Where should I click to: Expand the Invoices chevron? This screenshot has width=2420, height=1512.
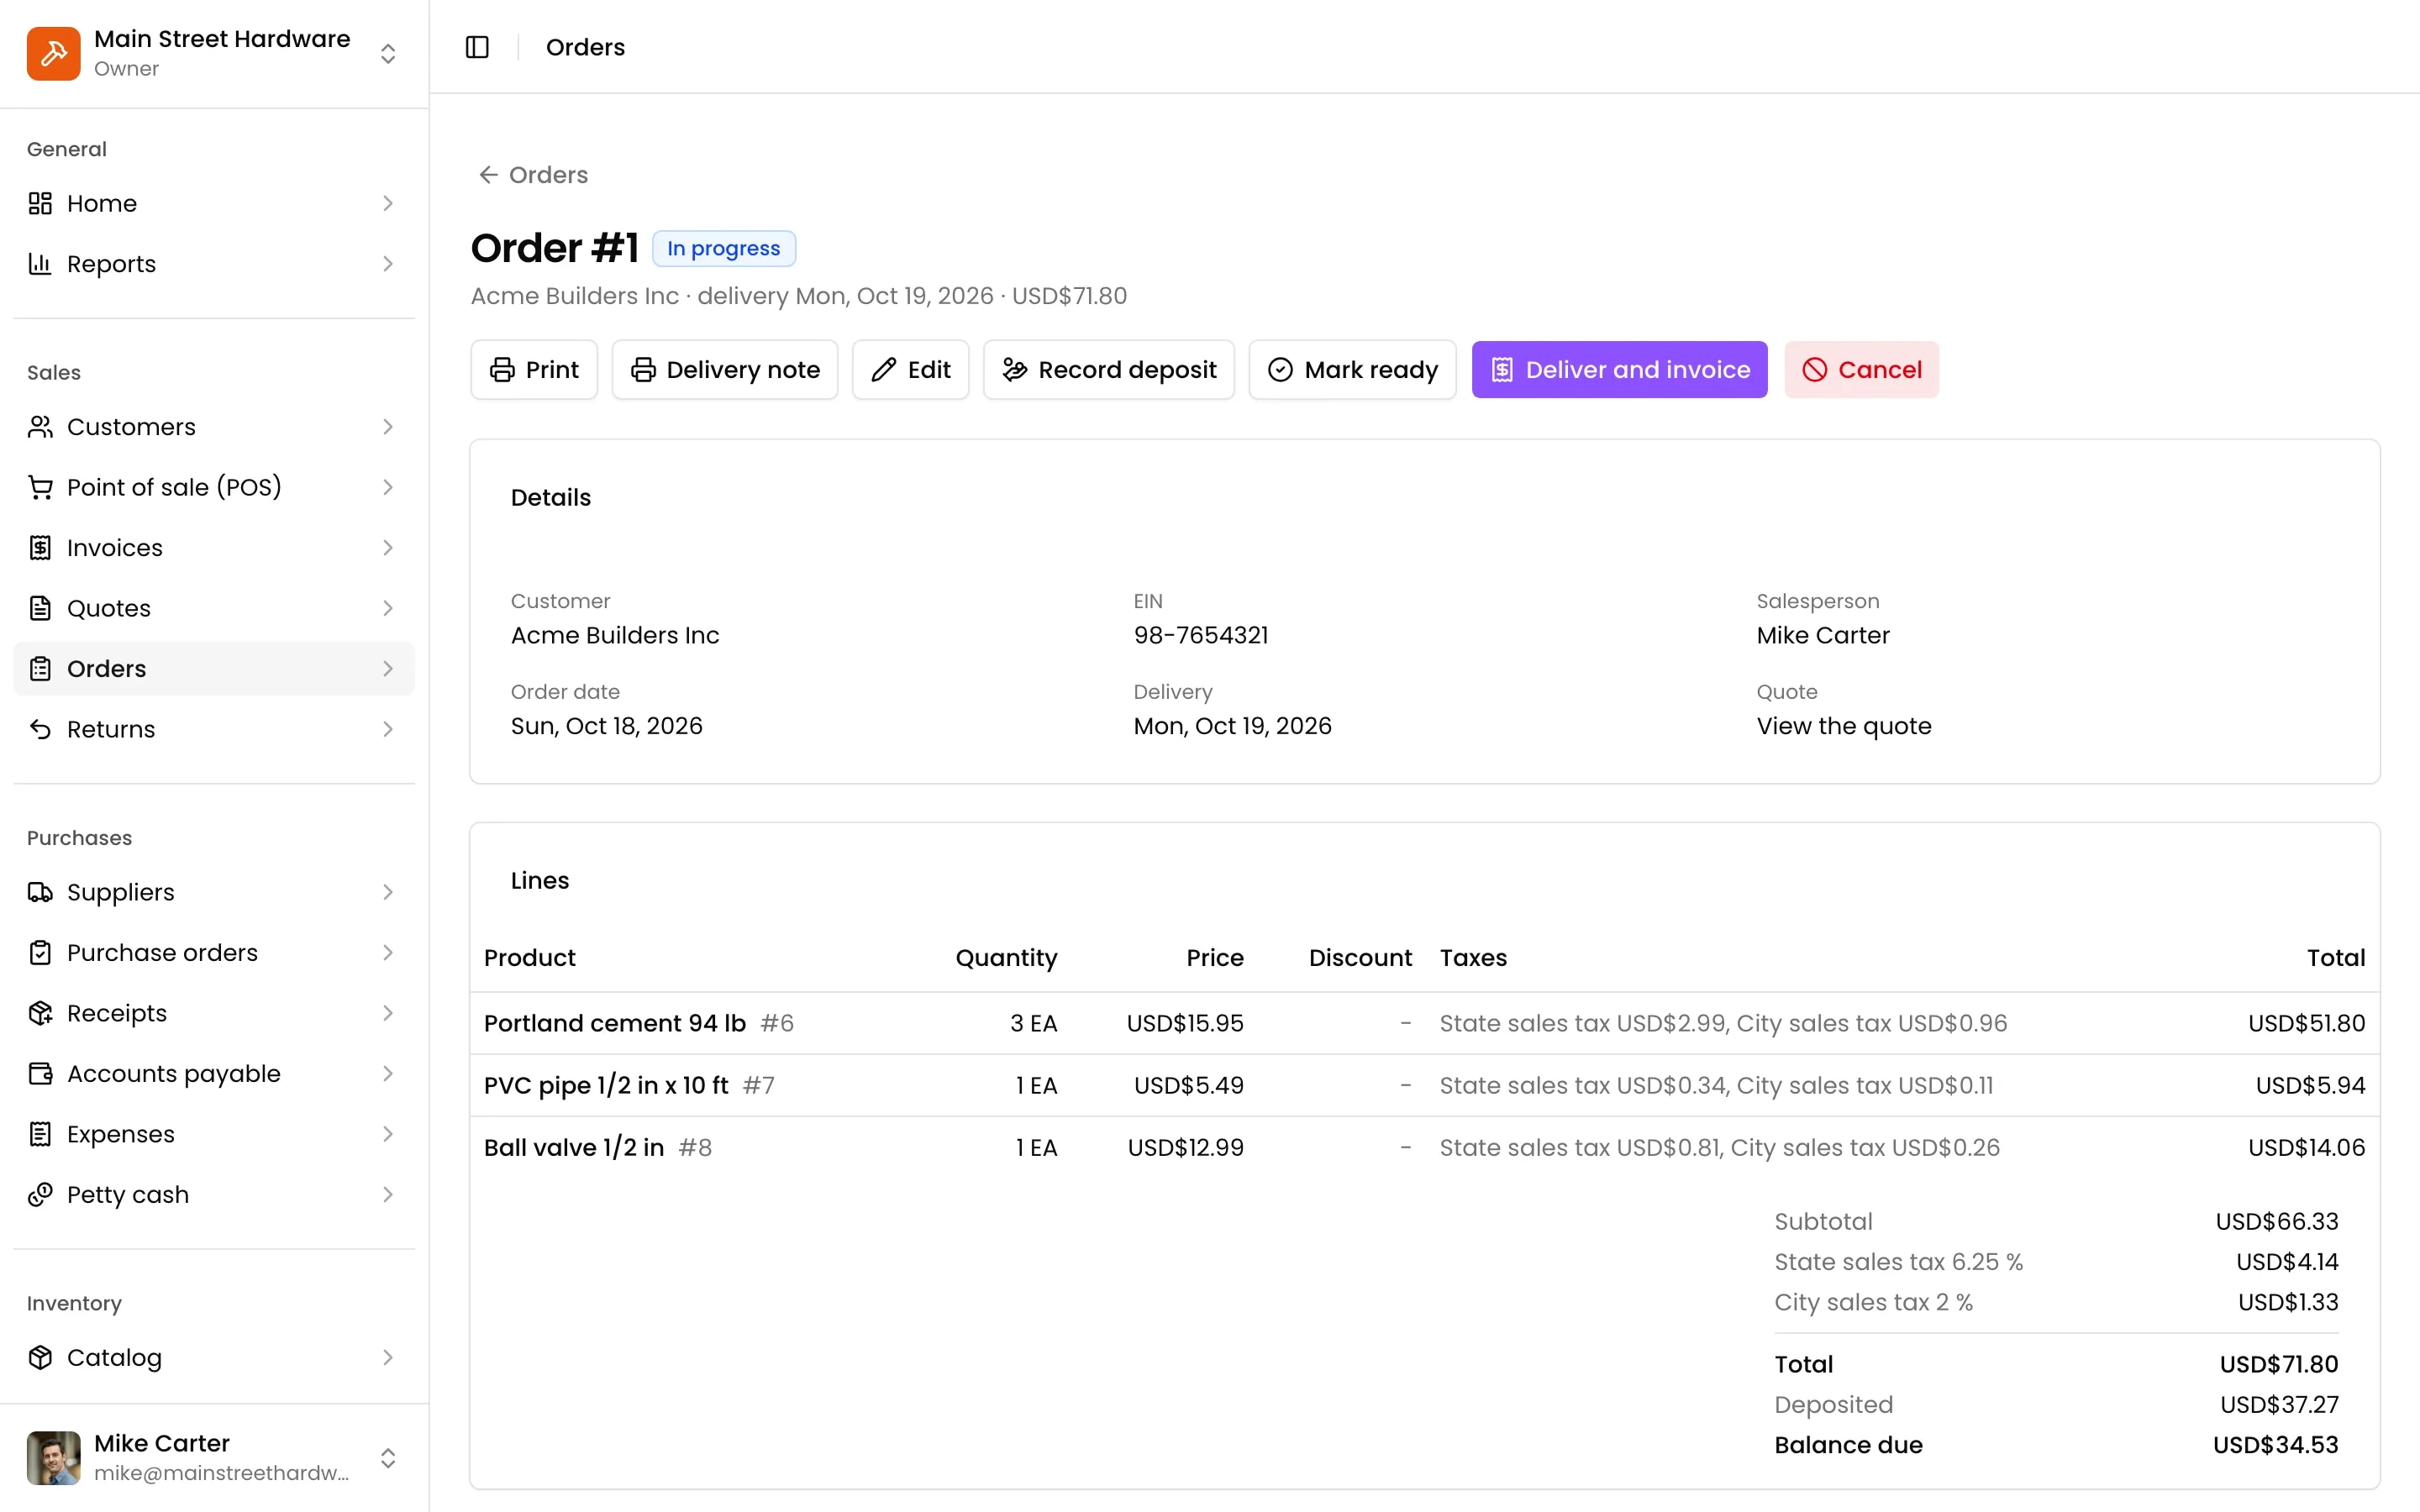coord(388,548)
